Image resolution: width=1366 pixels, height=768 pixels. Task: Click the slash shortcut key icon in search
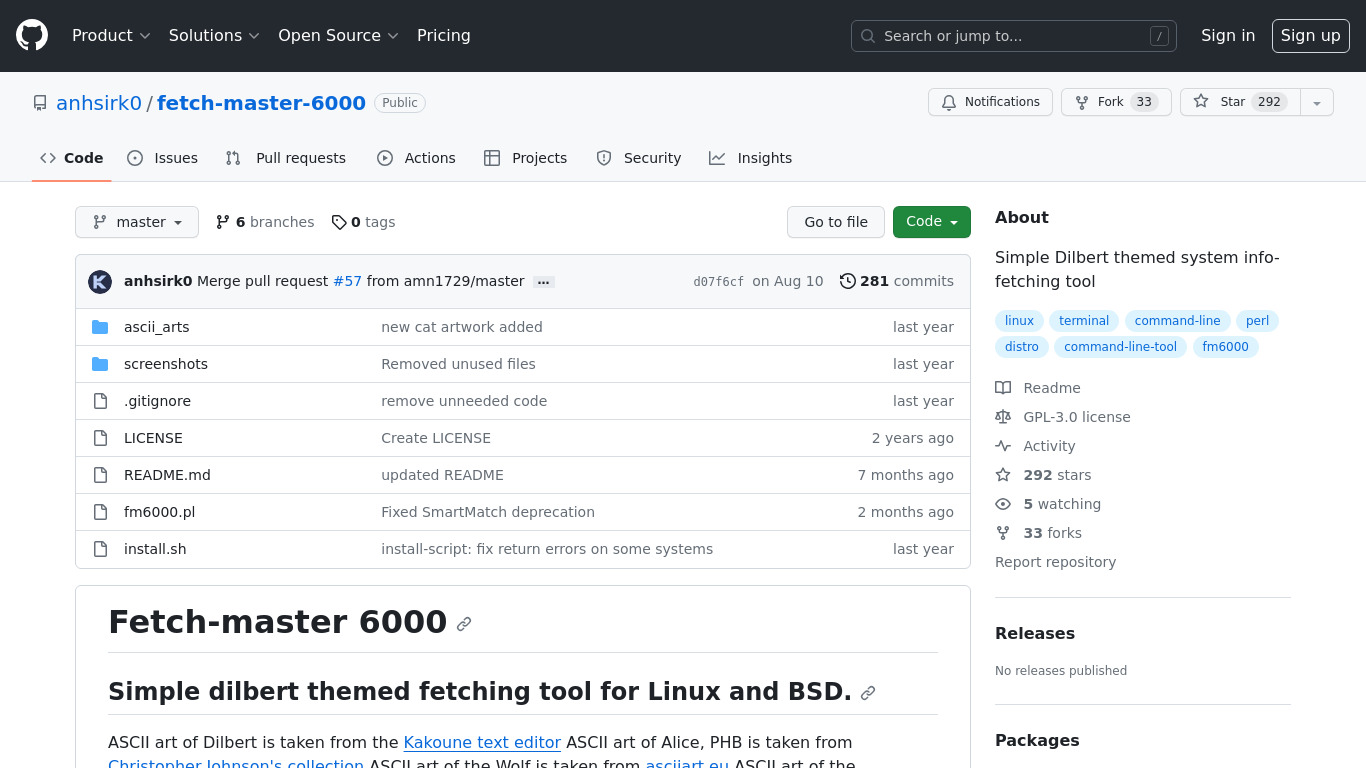(1159, 36)
